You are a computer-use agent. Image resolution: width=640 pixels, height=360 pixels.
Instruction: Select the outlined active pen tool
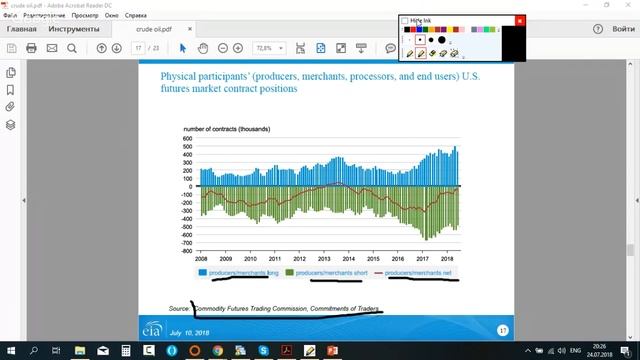pos(421,53)
